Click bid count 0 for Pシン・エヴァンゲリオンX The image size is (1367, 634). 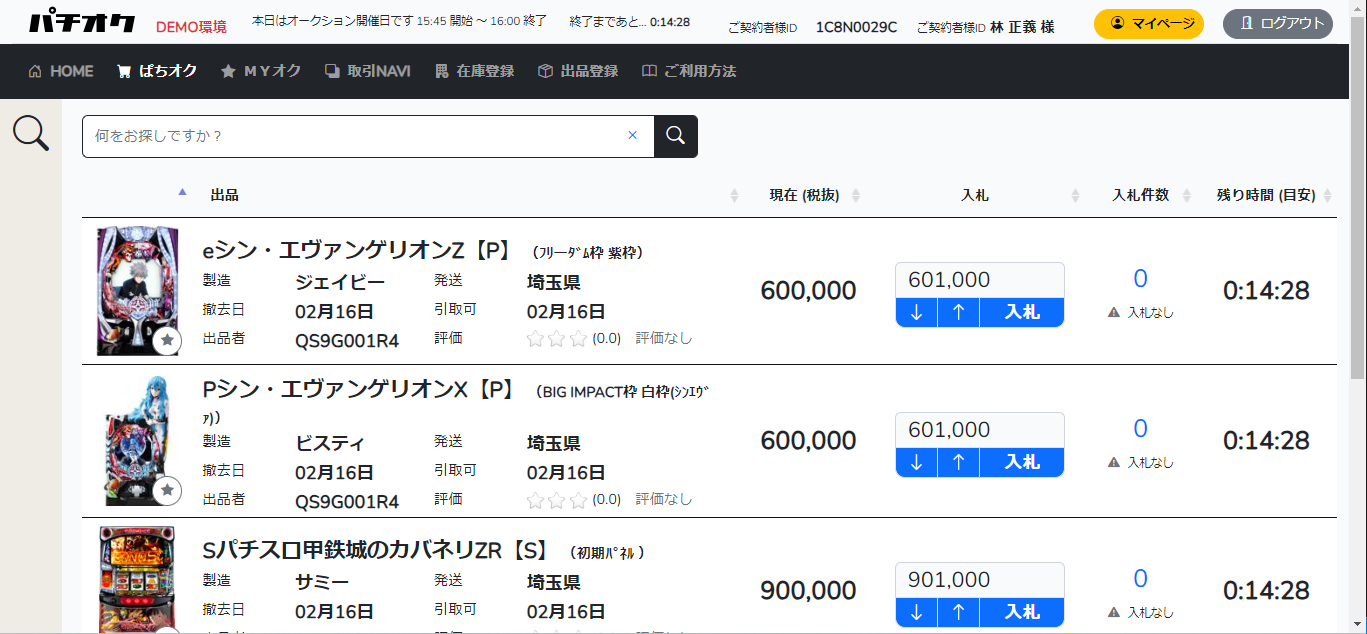pyautogui.click(x=1140, y=429)
